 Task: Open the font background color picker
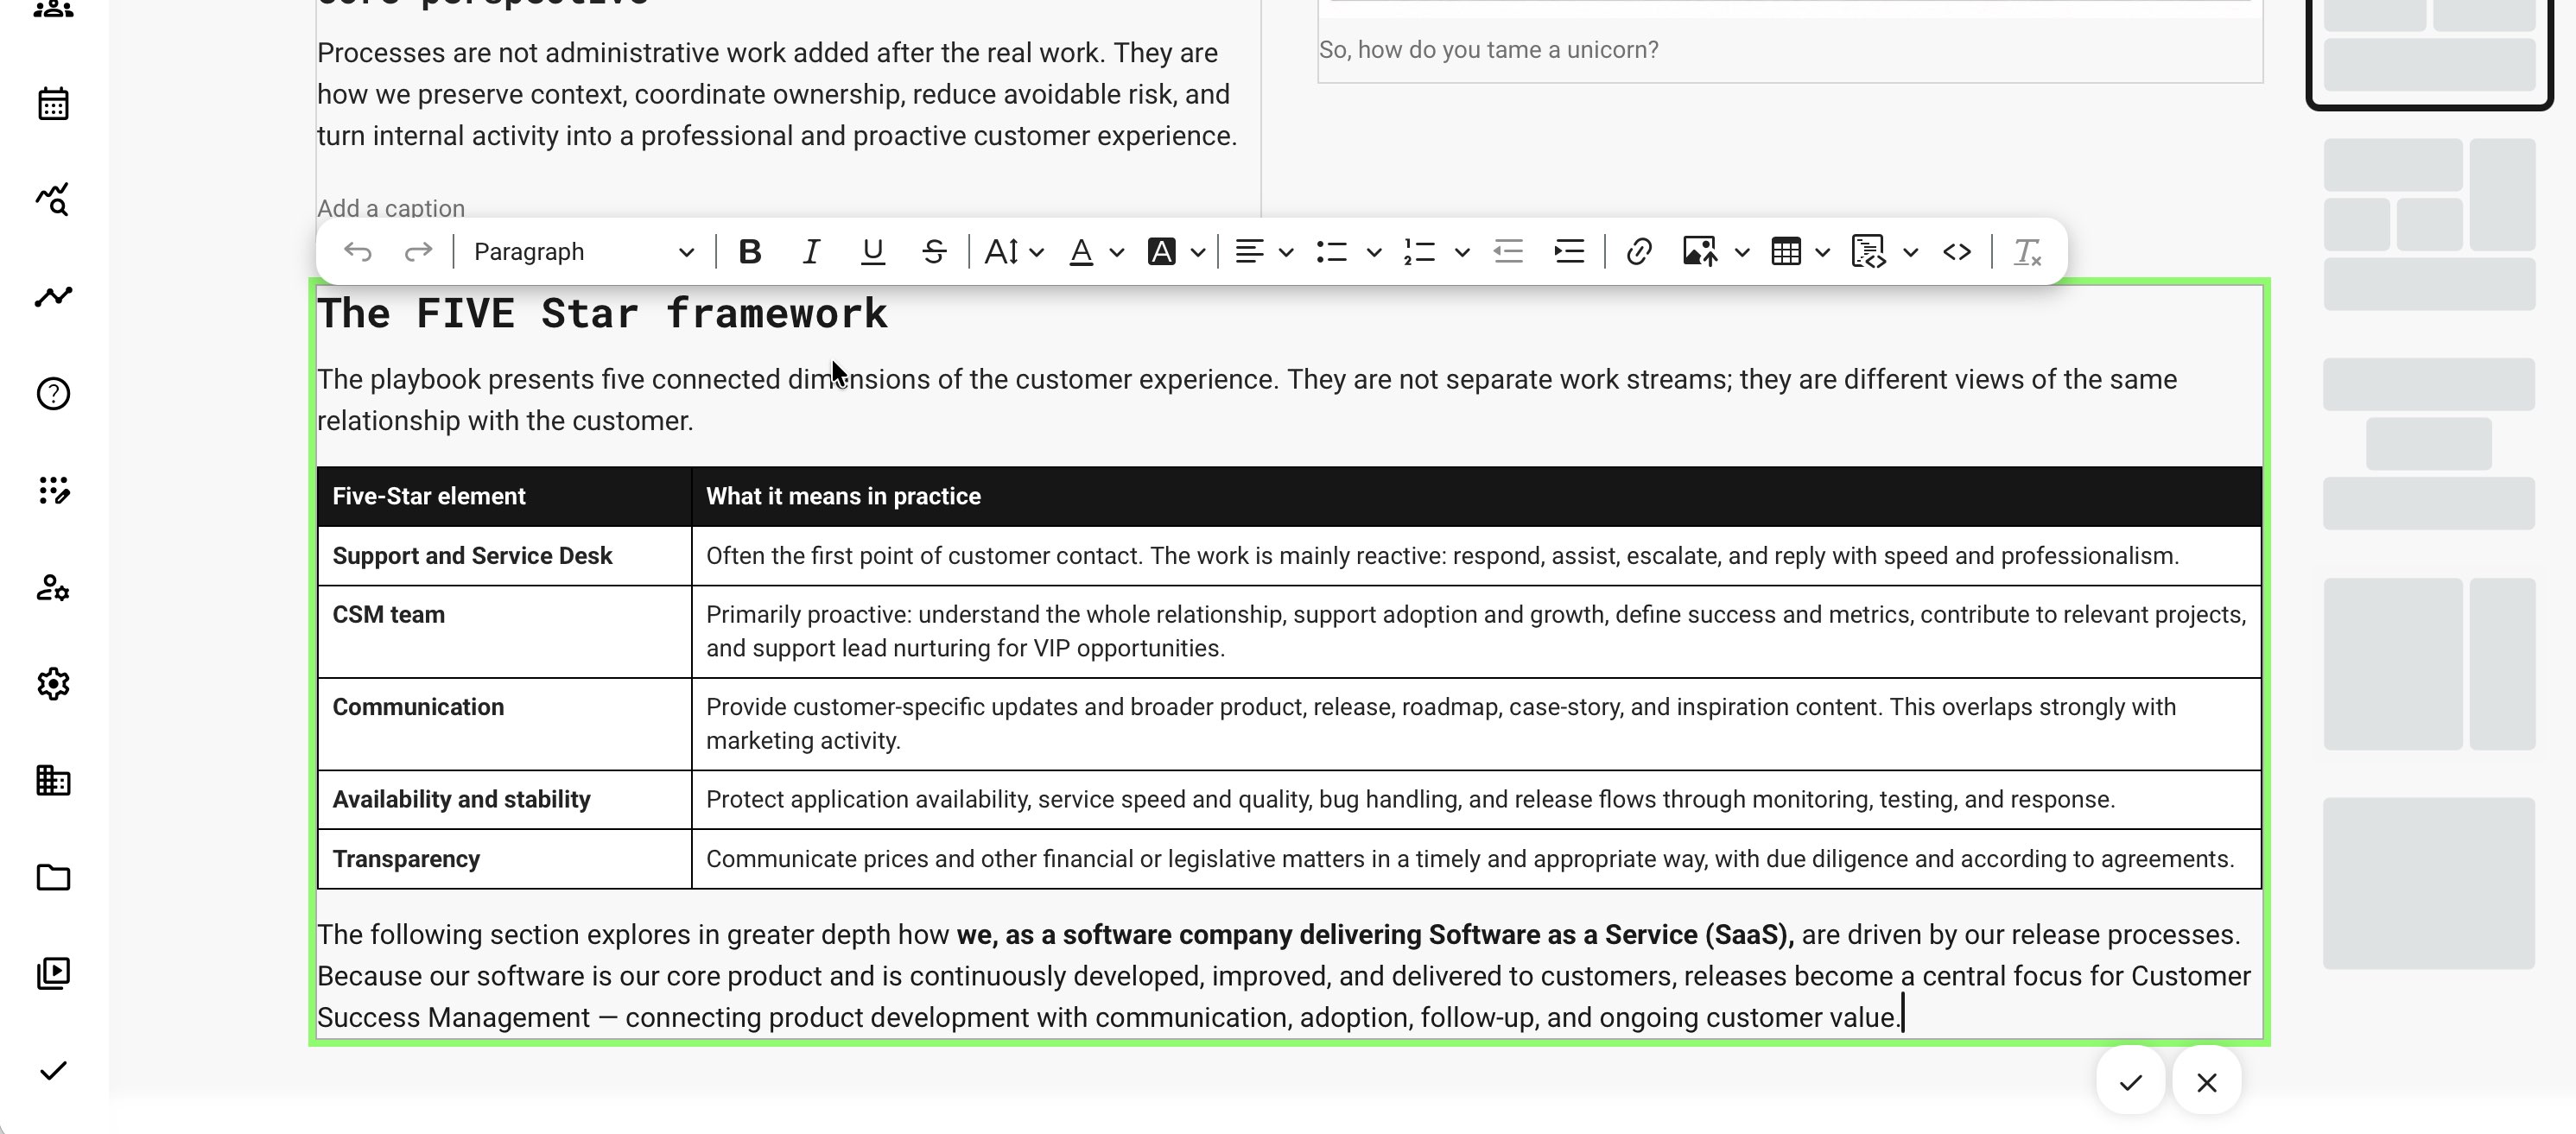tap(1176, 252)
